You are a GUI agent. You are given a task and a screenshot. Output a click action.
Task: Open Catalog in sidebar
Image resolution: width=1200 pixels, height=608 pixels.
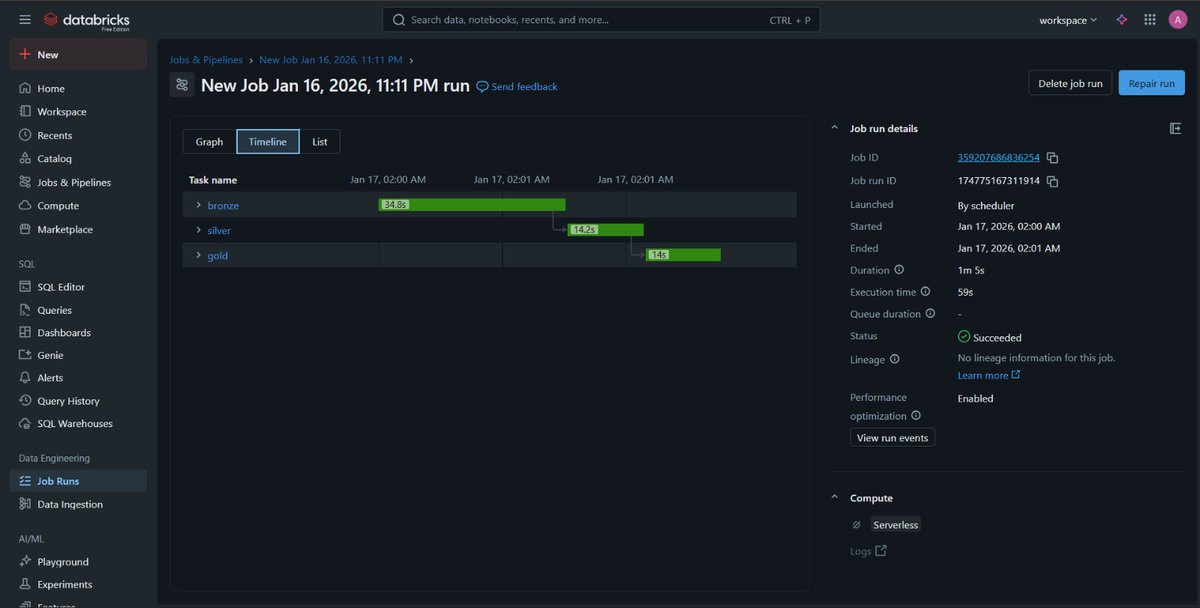pos(79,158)
